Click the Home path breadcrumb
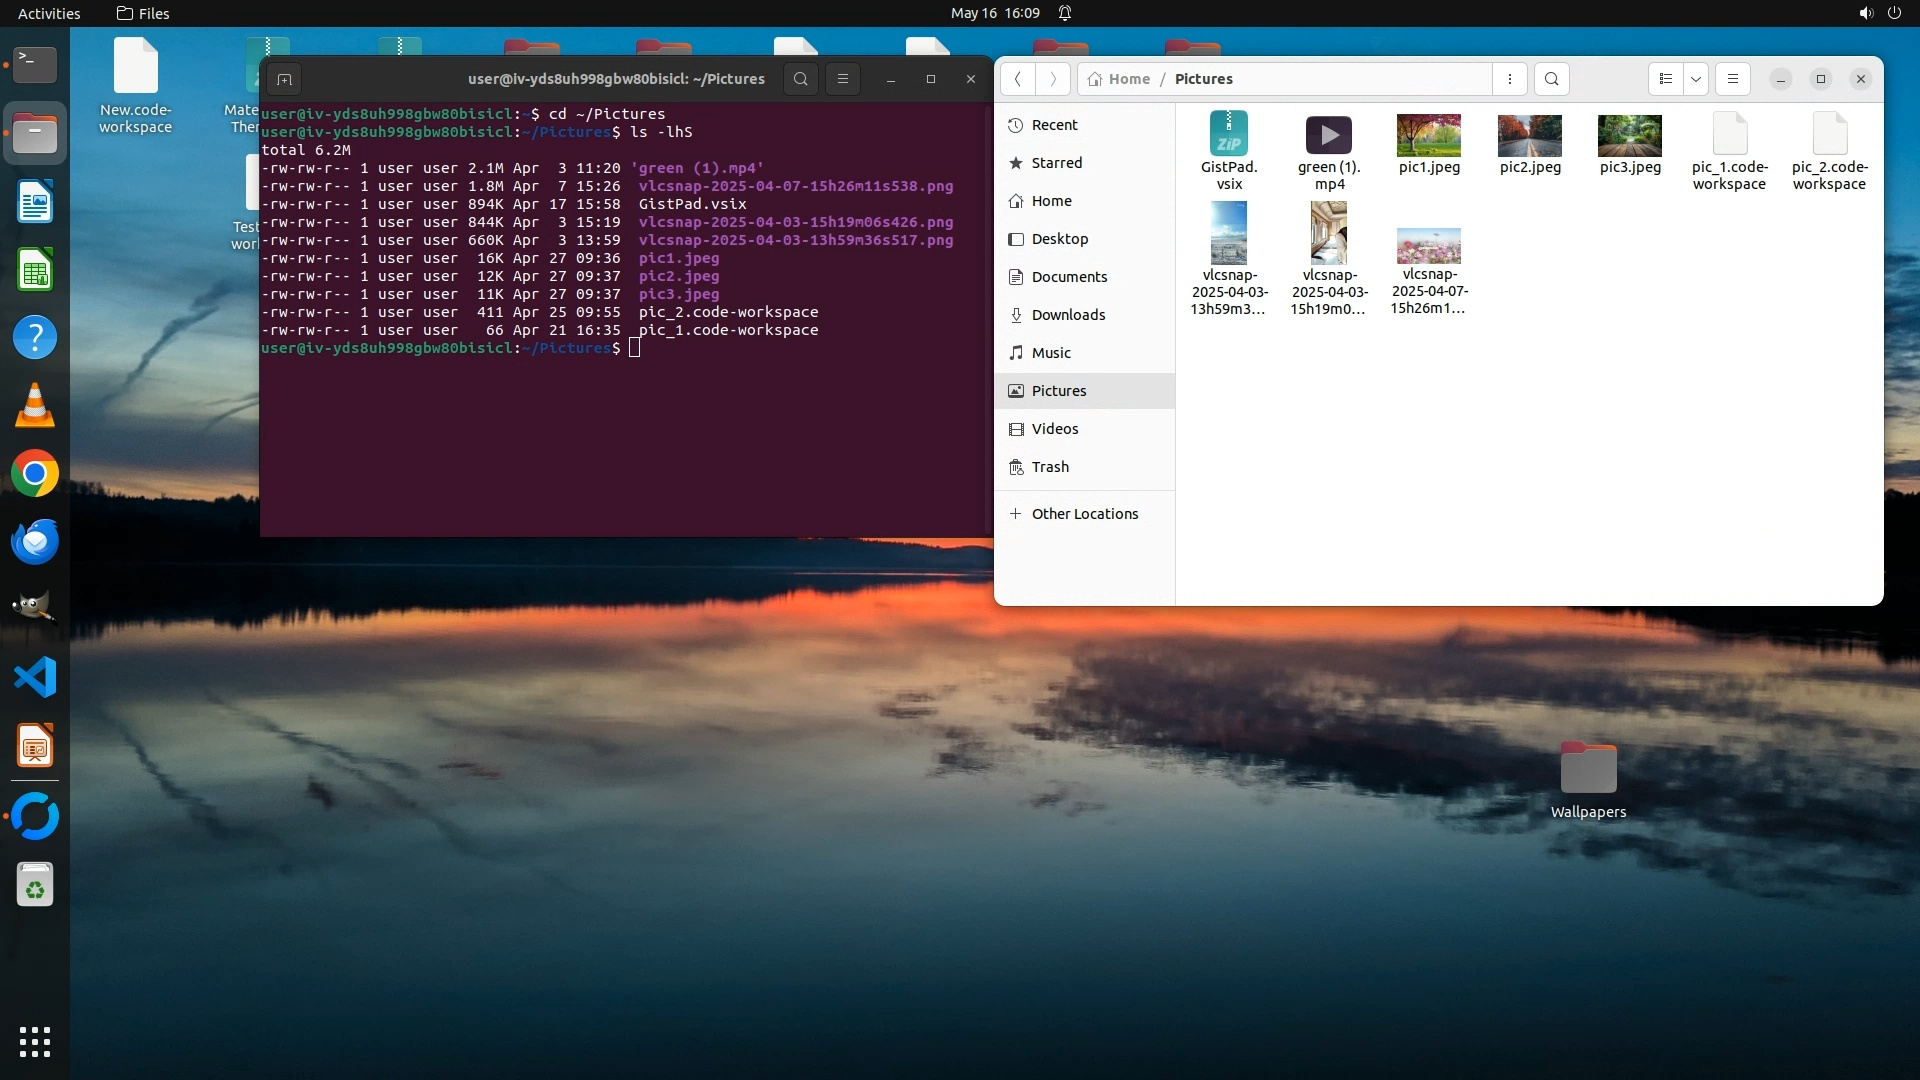 pos(1128,79)
